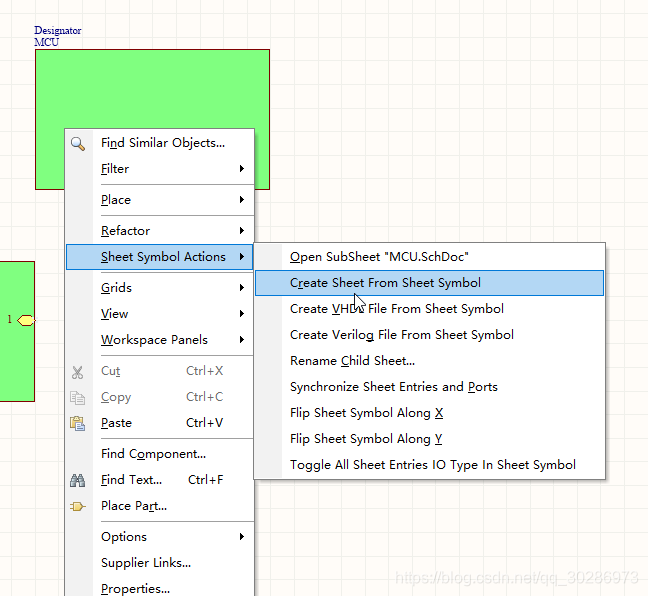Expand the View submenu arrow
The height and width of the screenshot is (596, 648).
[242, 314]
